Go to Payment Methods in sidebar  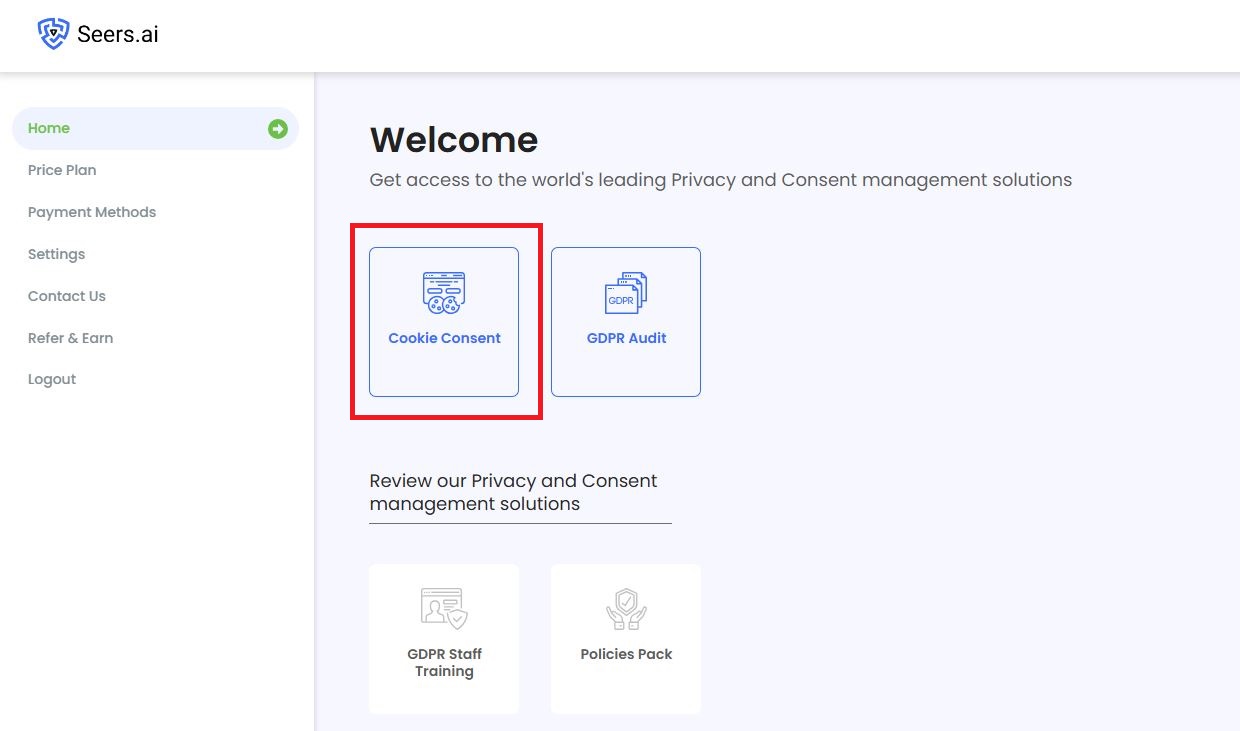coord(92,212)
